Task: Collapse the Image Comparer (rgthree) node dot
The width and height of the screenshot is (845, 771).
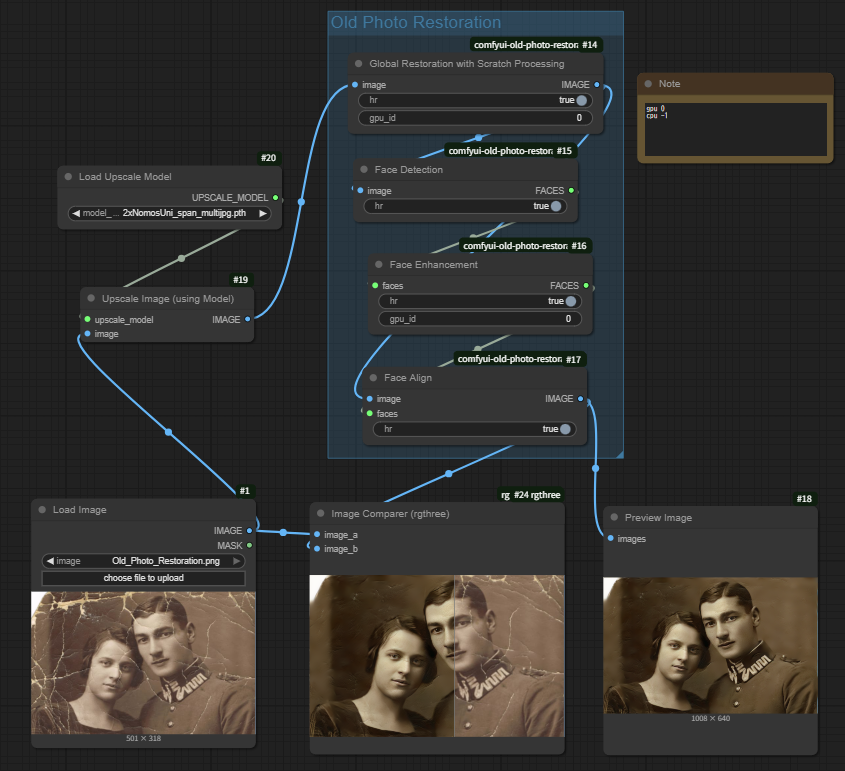Action: pos(321,514)
